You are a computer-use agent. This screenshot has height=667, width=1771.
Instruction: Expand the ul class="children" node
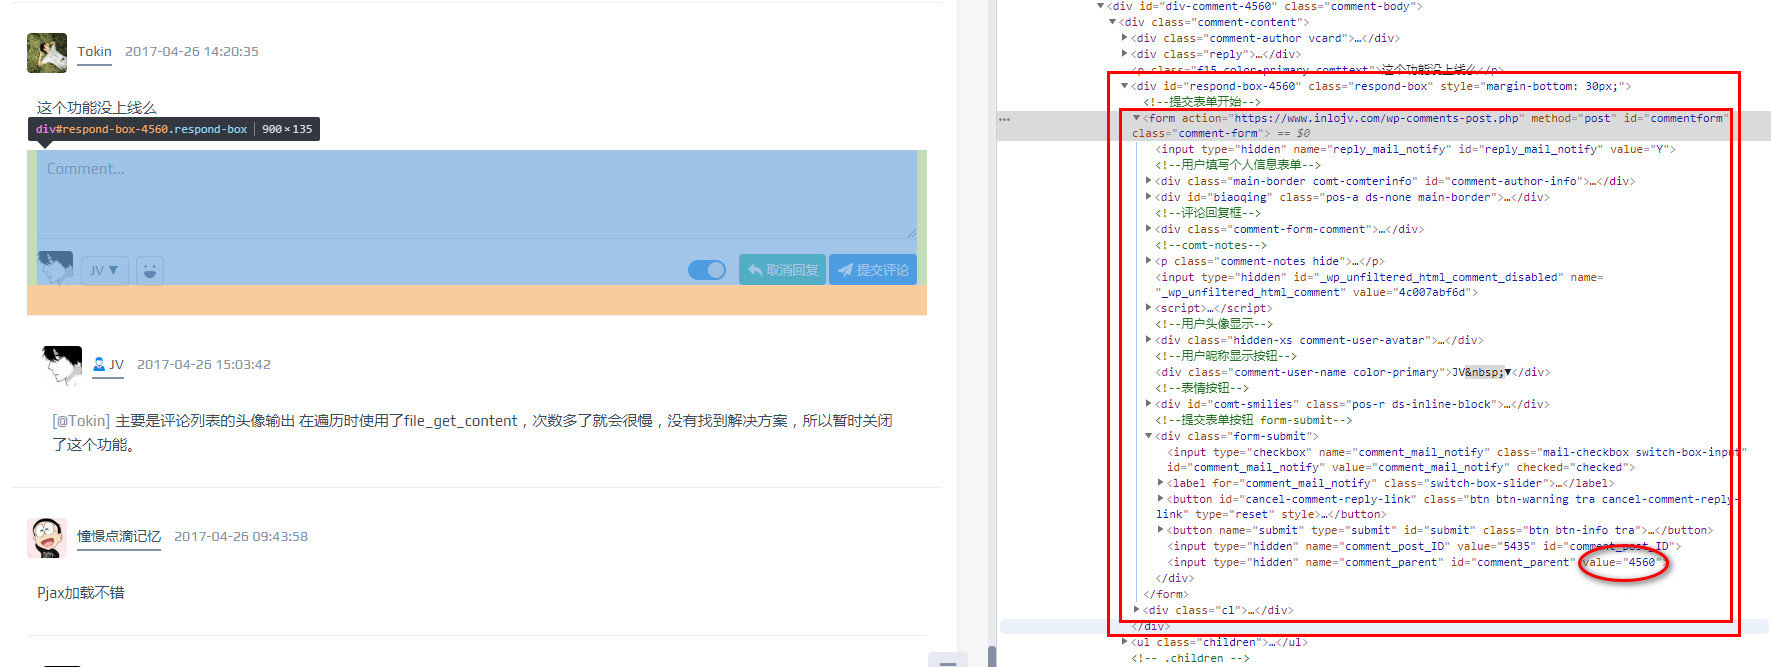(1125, 642)
